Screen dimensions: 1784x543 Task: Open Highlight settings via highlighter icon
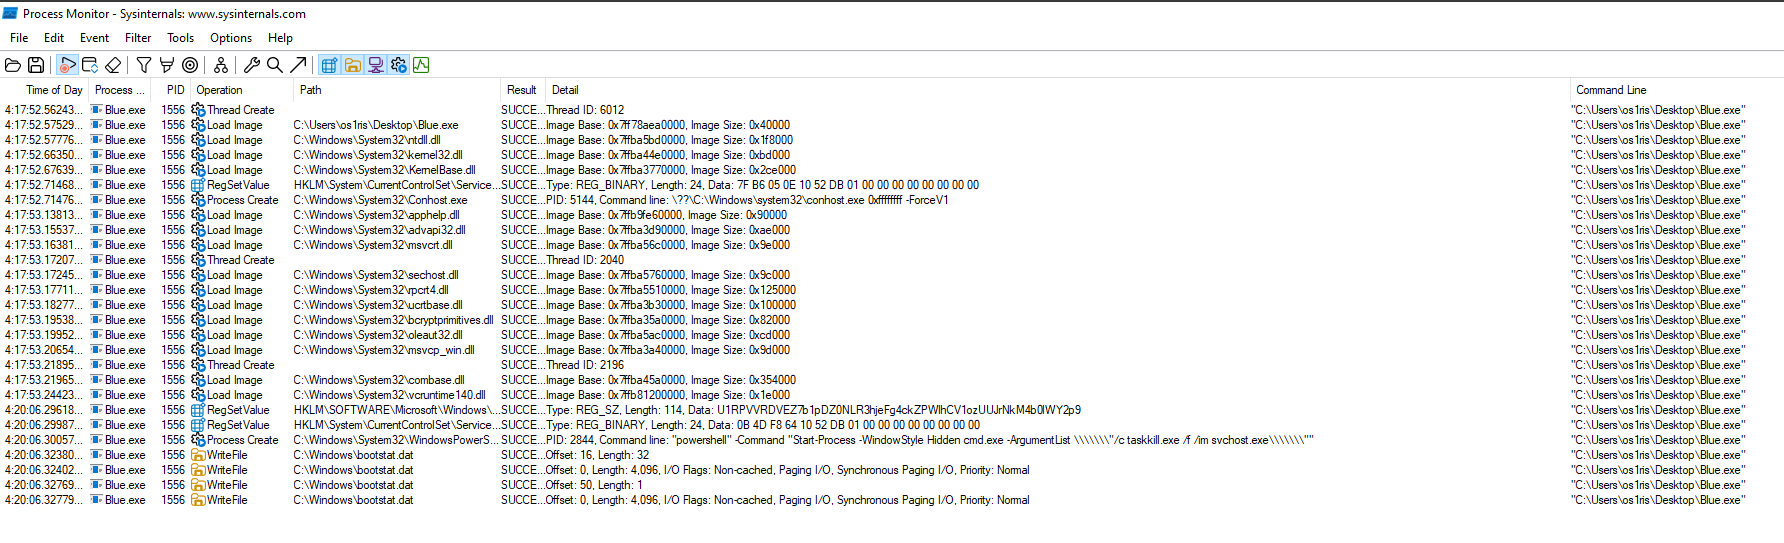(x=167, y=65)
